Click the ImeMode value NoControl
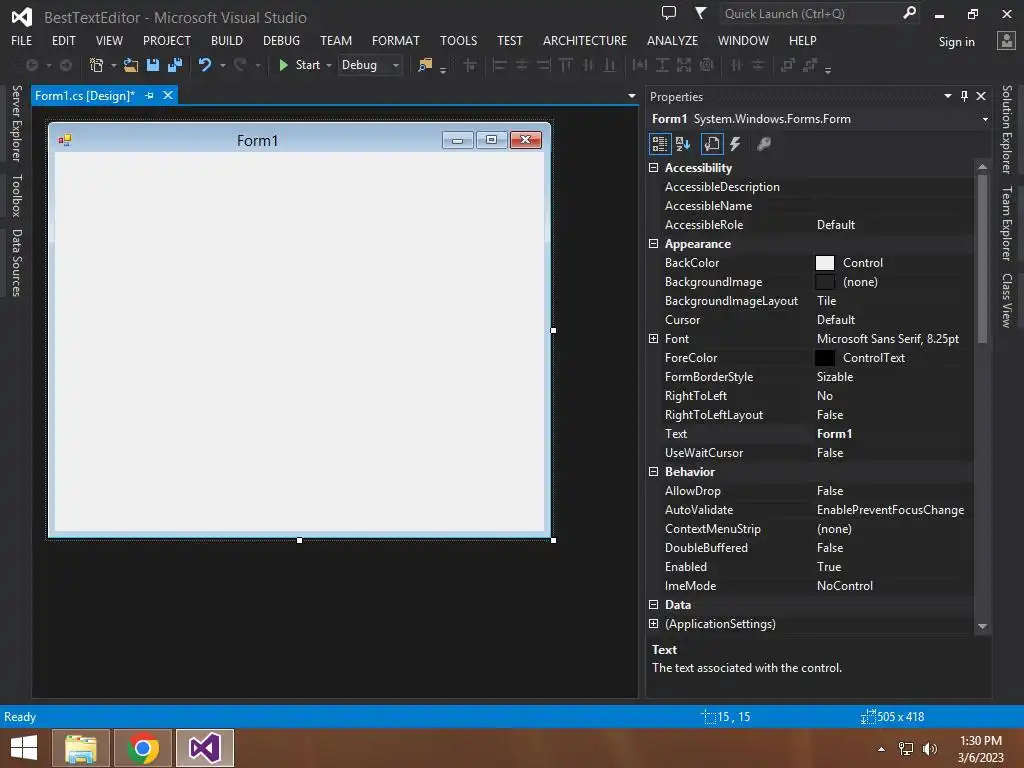The width and height of the screenshot is (1024, 768). click(844, 586)
